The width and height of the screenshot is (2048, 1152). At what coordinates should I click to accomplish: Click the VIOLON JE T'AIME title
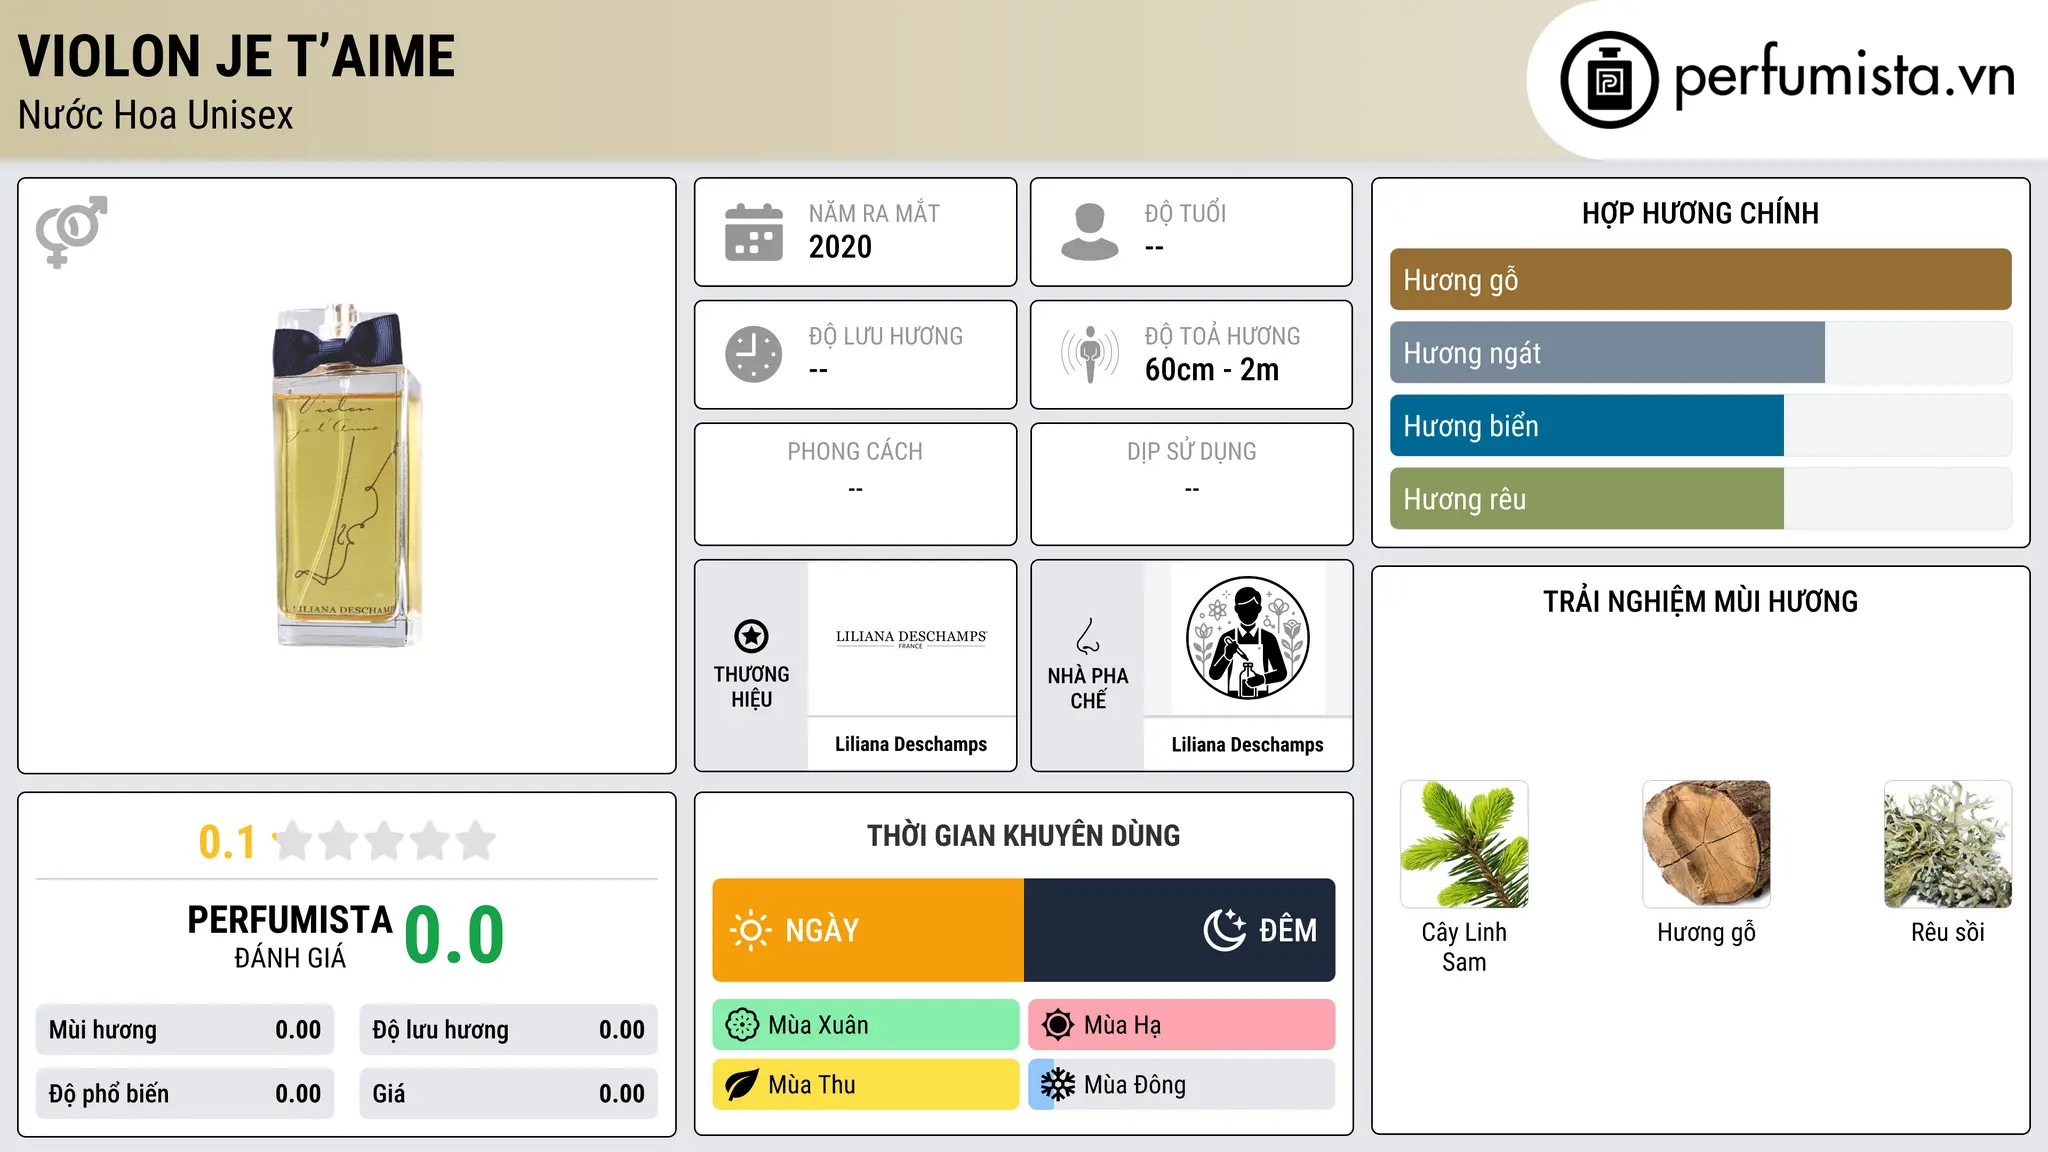click(x=237, y=56)
